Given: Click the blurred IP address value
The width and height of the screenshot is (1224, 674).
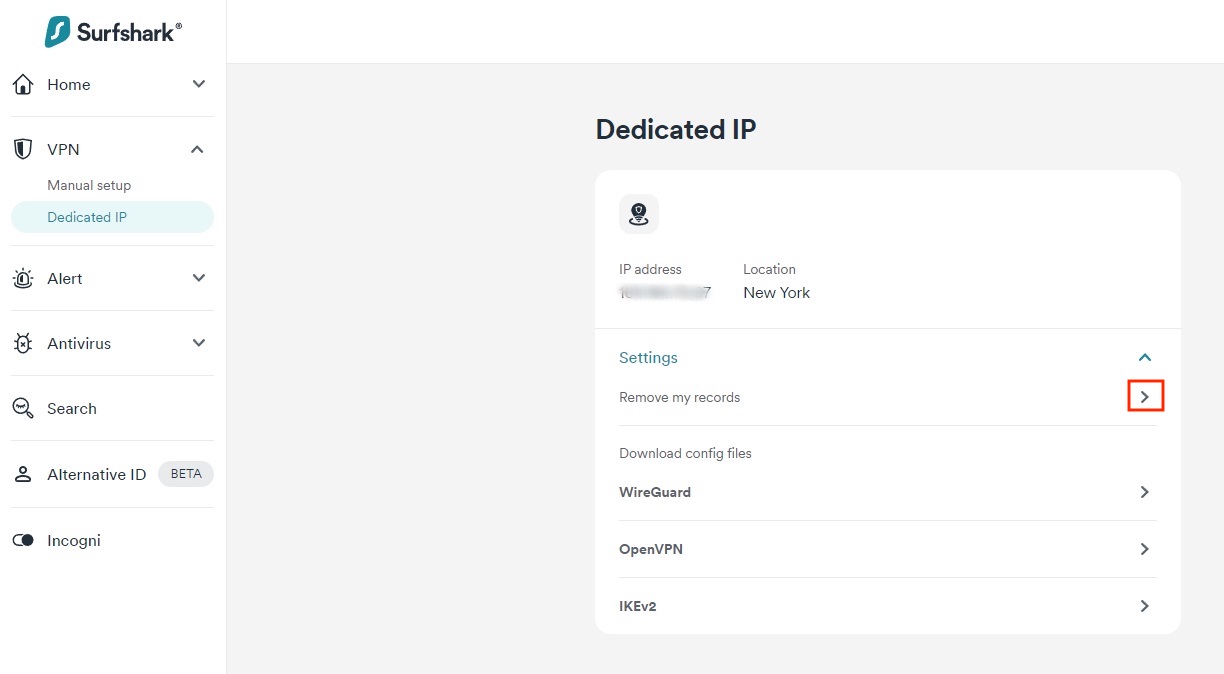Looking at the screenshot, I should click(x=665, y=293).
